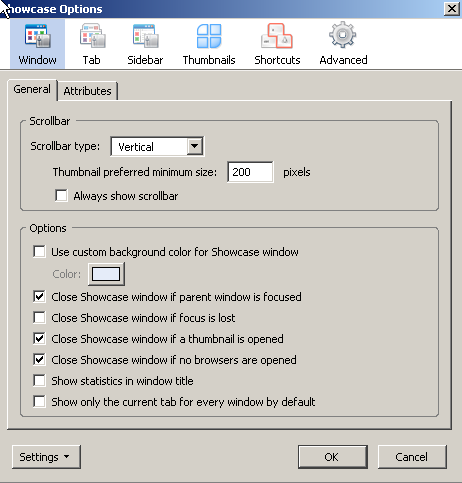Open the Sidebar options category
This screenshot has width=462, height=483.
[x=145, y=44]
